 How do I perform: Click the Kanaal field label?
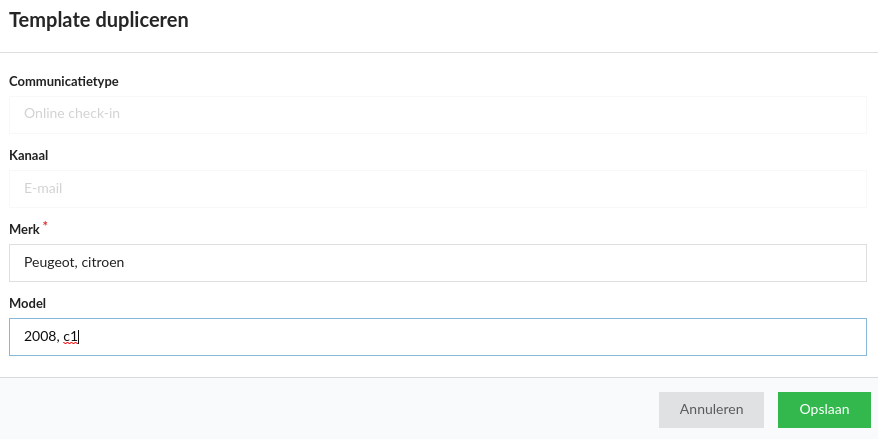point(29,155)
